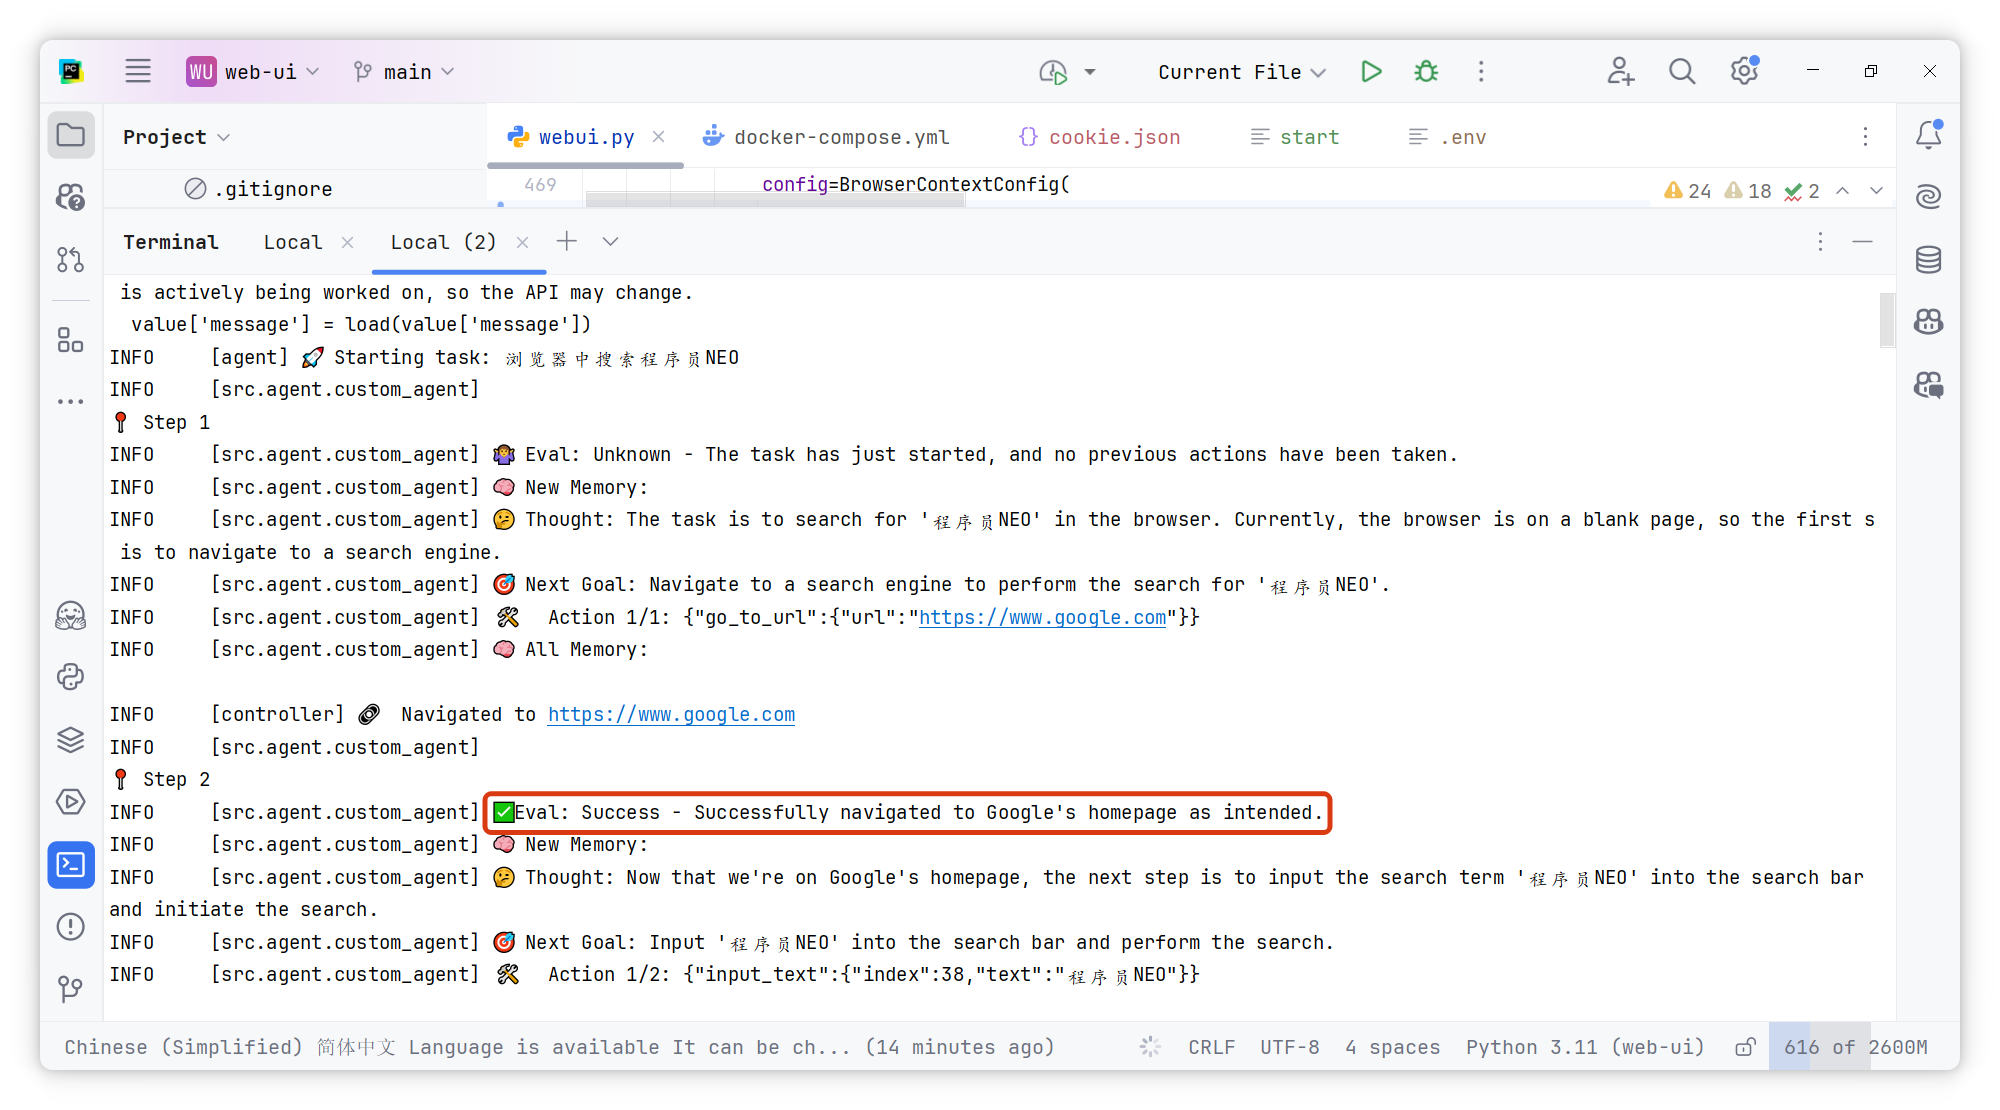Click the background tasks progress spinner
Image resolution: width=2000 pixels, height=1110 pixels.
1150,1047
